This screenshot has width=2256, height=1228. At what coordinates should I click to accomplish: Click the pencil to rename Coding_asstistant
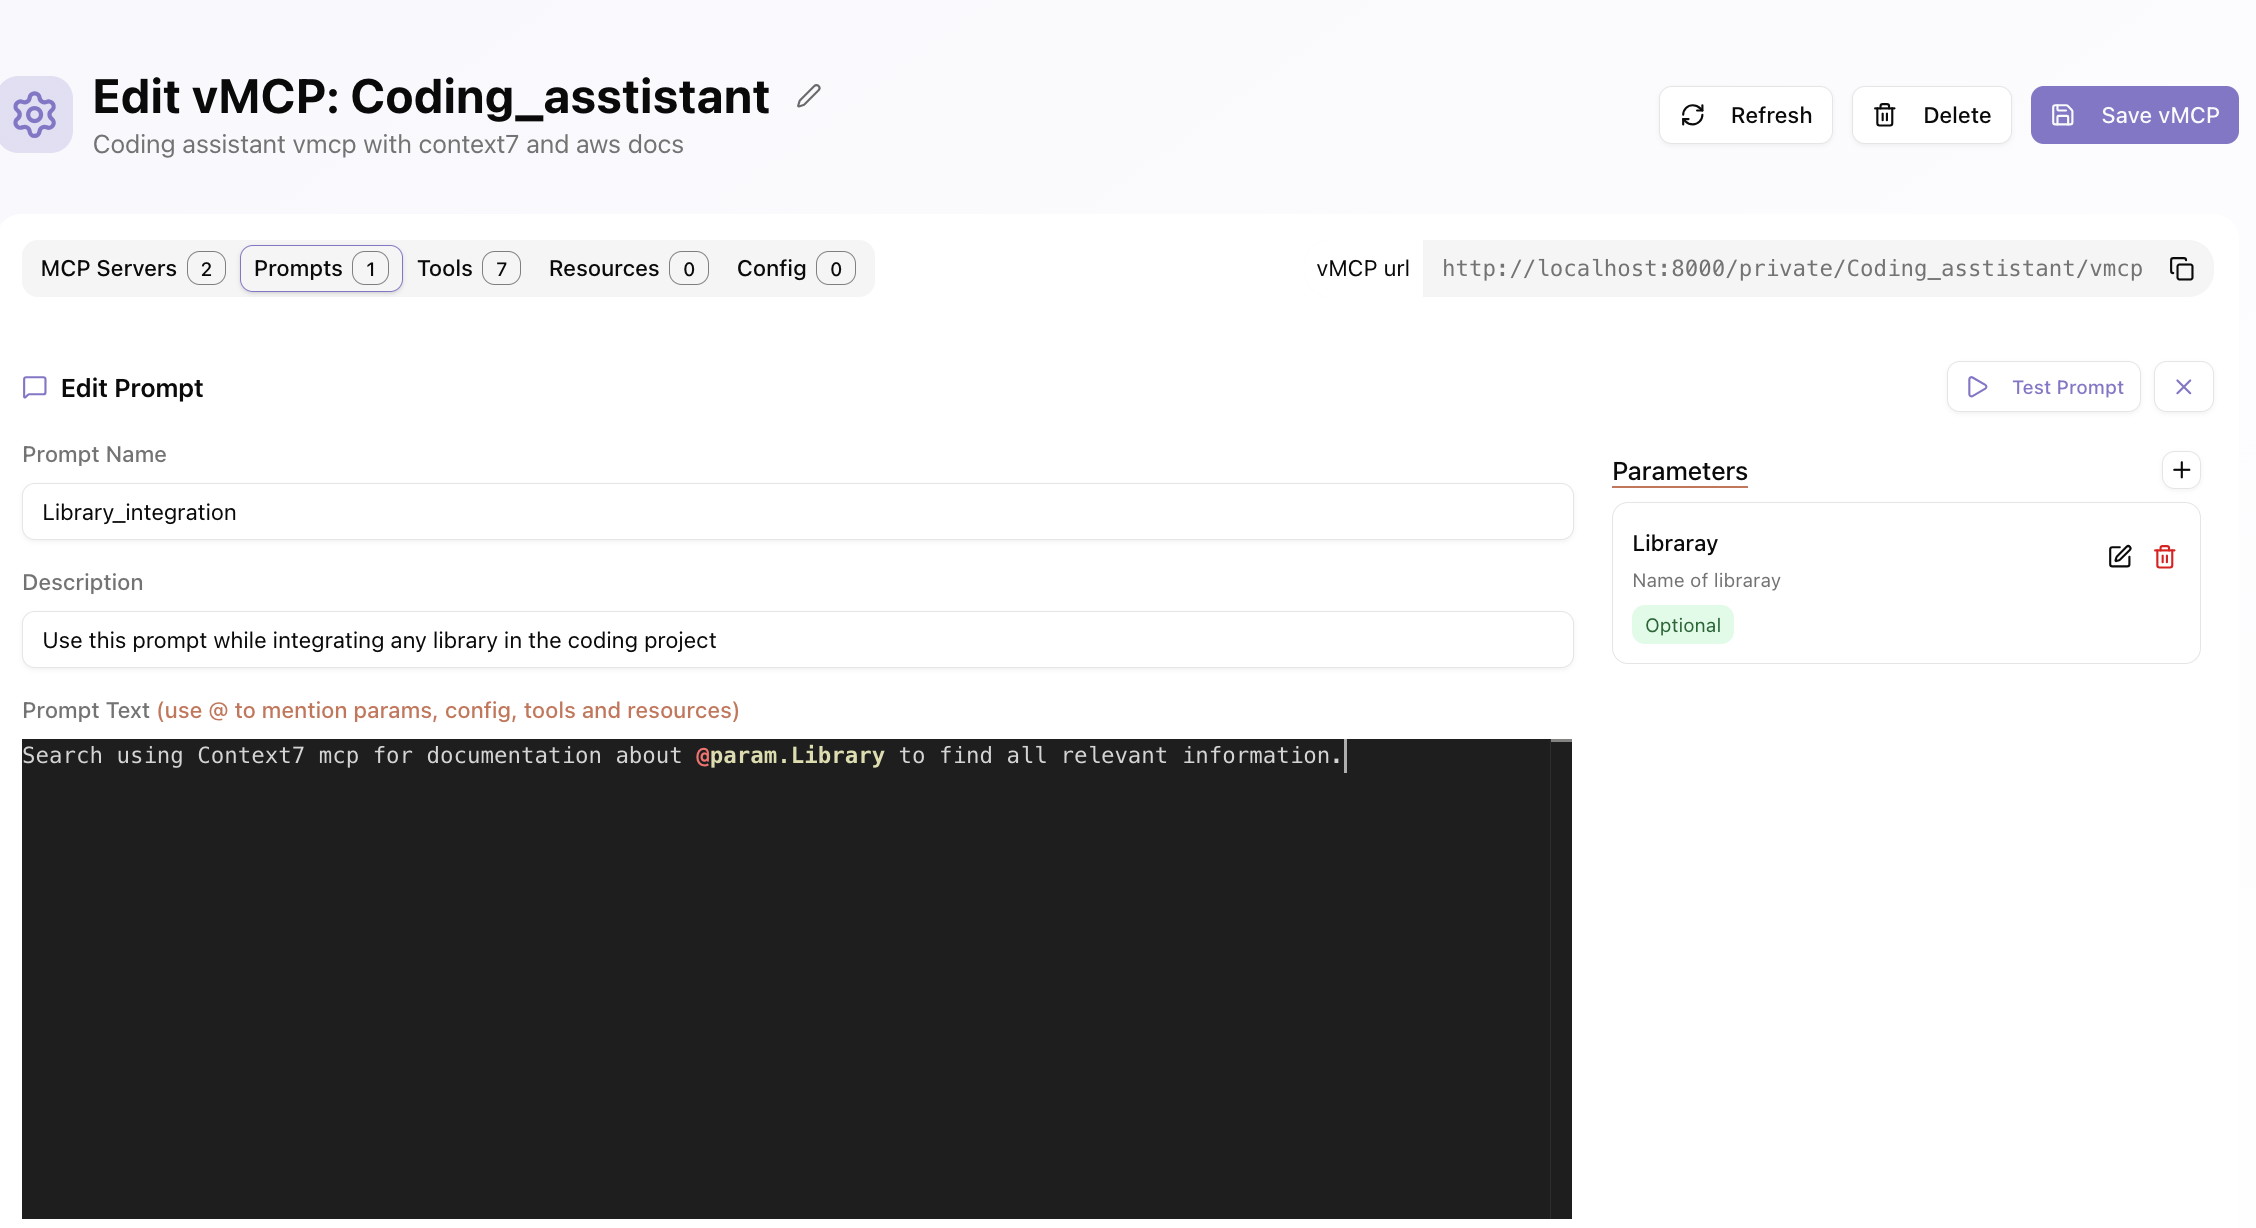point(807,96)
